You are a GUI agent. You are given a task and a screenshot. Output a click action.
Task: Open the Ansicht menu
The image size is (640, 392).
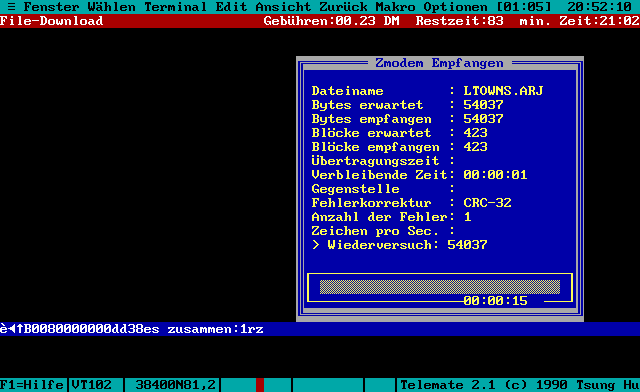coord(283,7)
